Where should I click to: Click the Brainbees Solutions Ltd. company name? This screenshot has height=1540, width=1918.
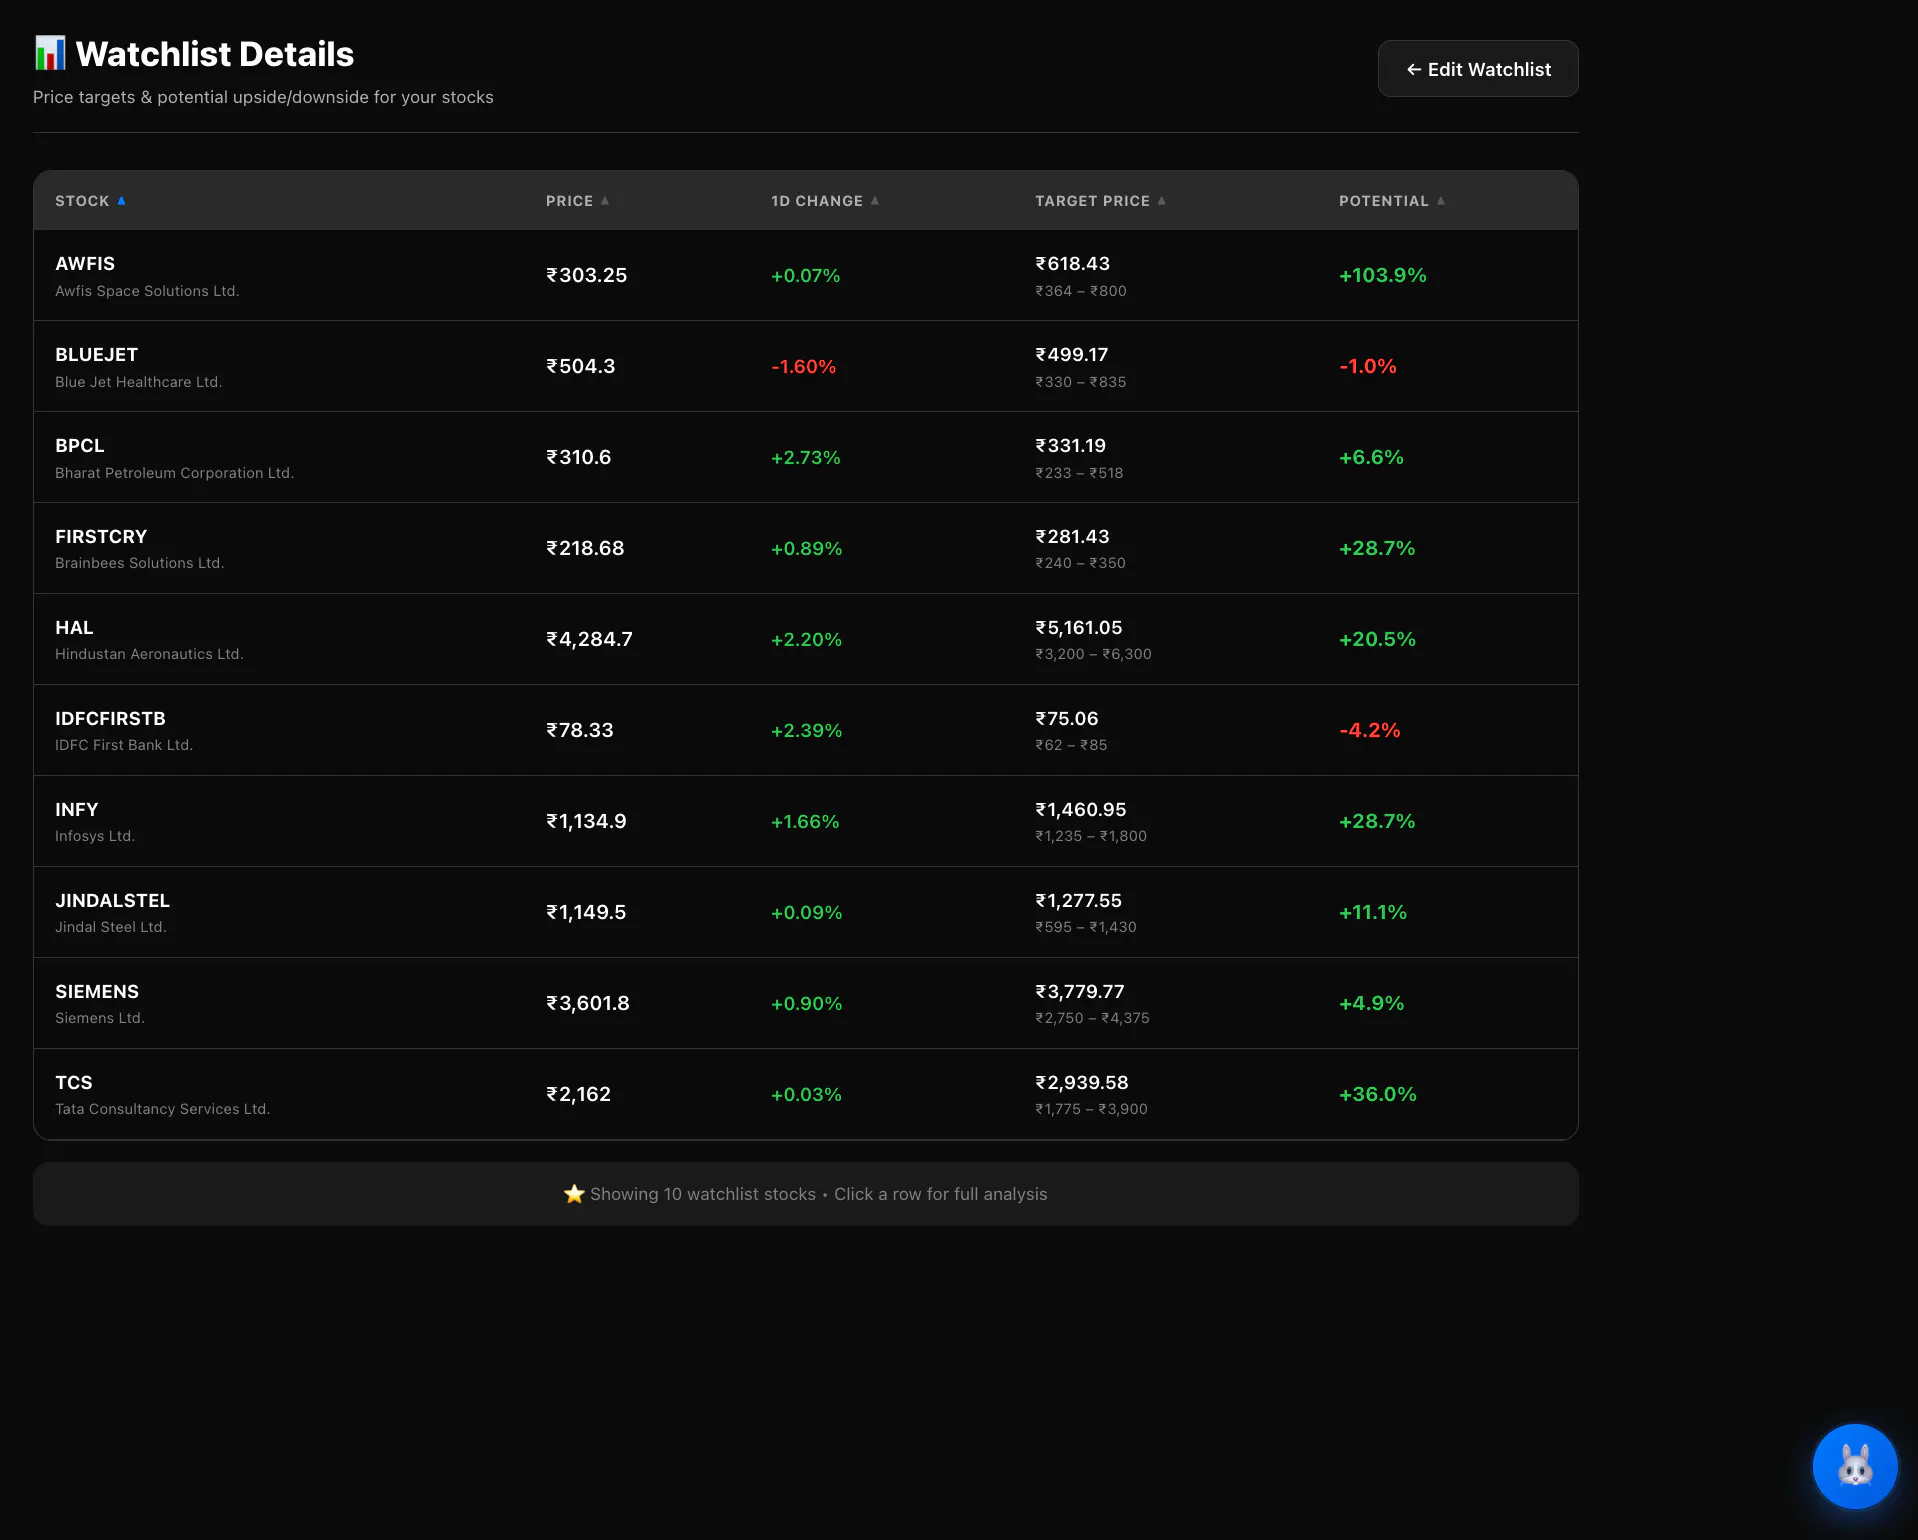(139, 563)
